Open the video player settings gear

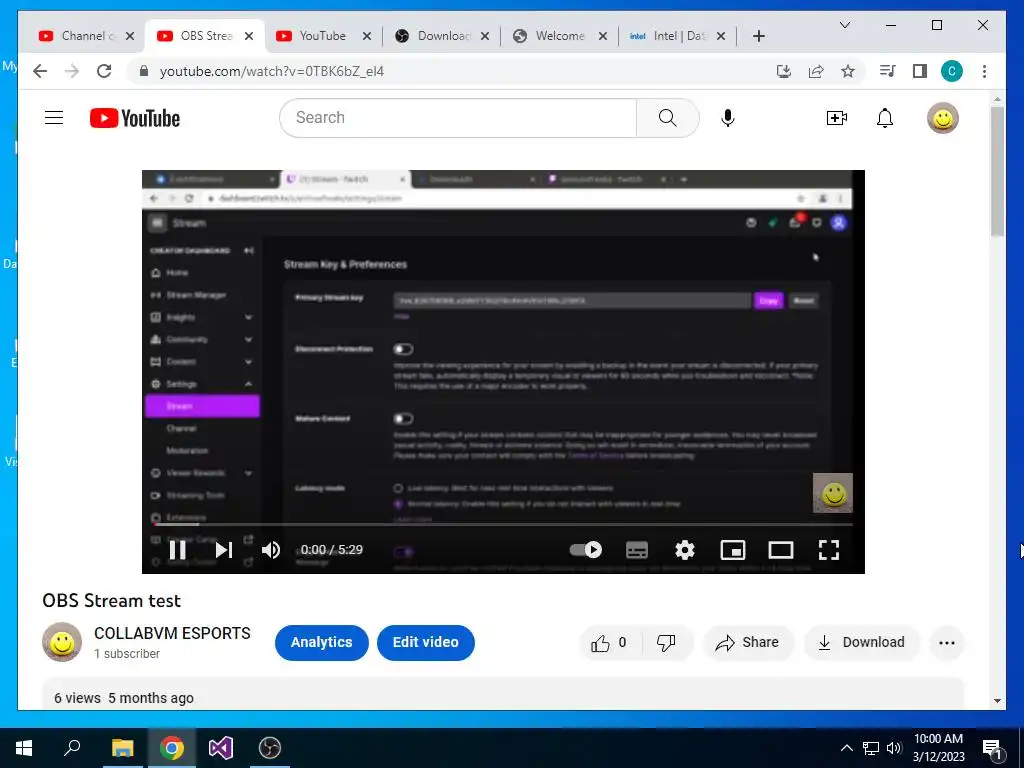click(x=684, y=550)
